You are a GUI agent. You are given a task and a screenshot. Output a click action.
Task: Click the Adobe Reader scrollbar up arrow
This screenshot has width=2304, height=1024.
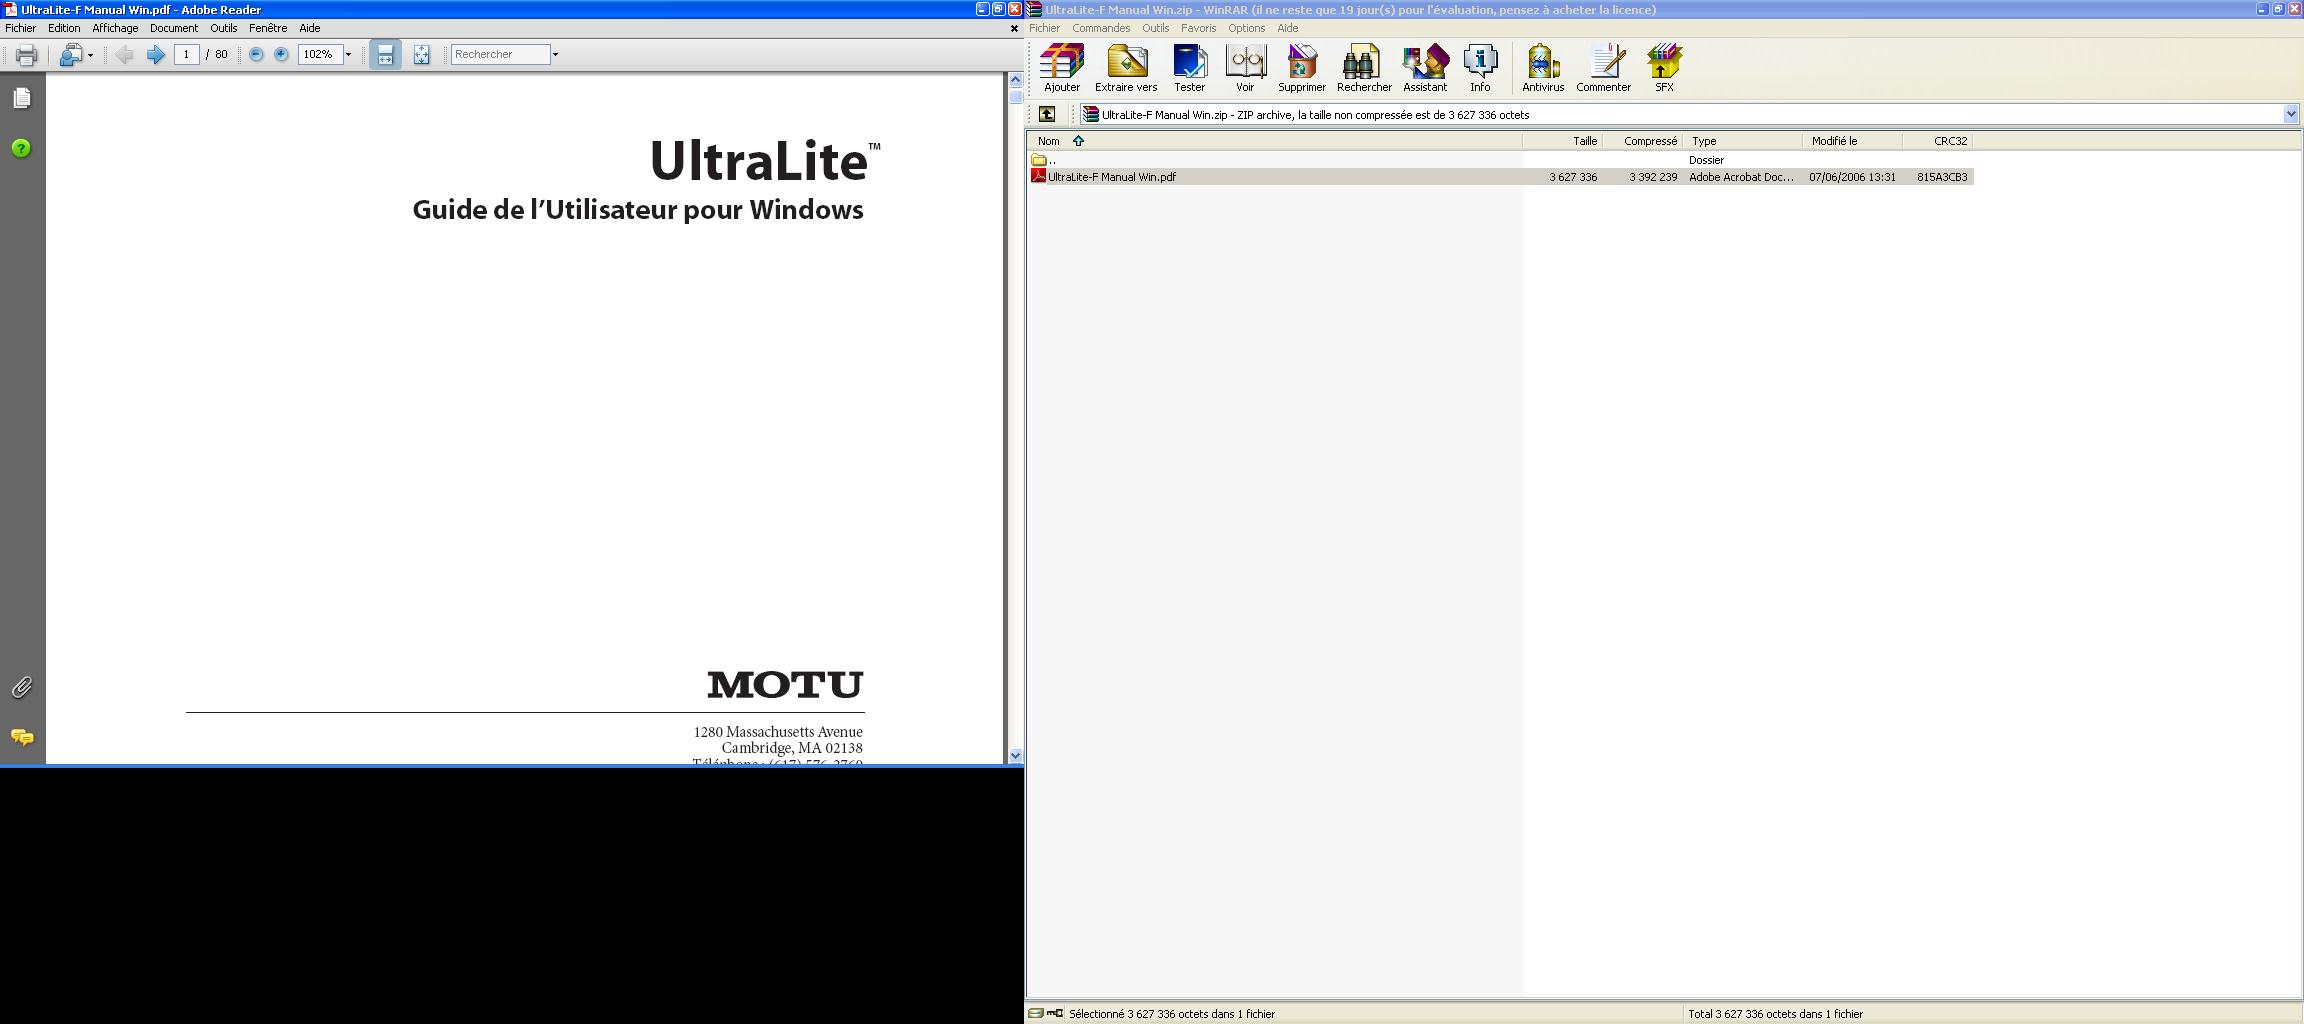point(1016,79)
